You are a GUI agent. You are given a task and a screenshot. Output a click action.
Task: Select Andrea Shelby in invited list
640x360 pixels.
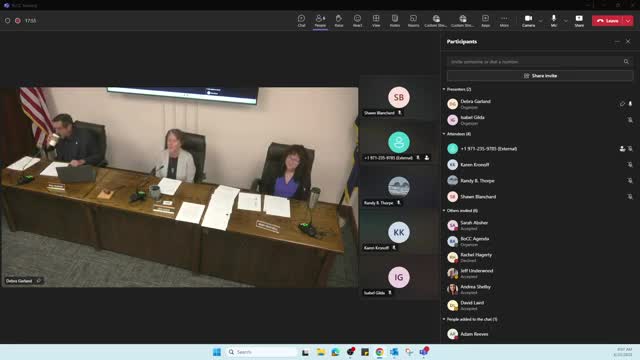pos(539,289)
